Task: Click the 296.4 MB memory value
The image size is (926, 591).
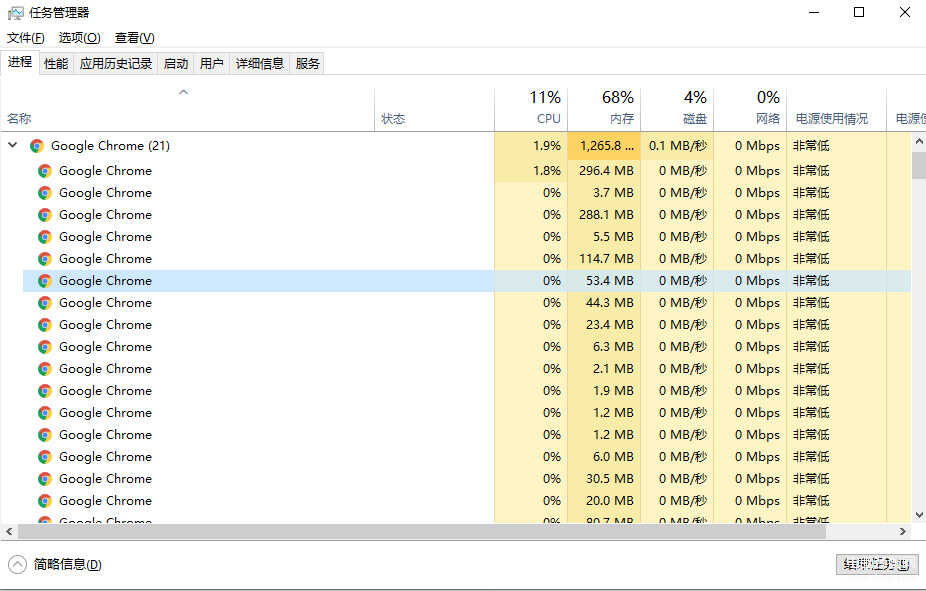Action: tap(606, 171)
